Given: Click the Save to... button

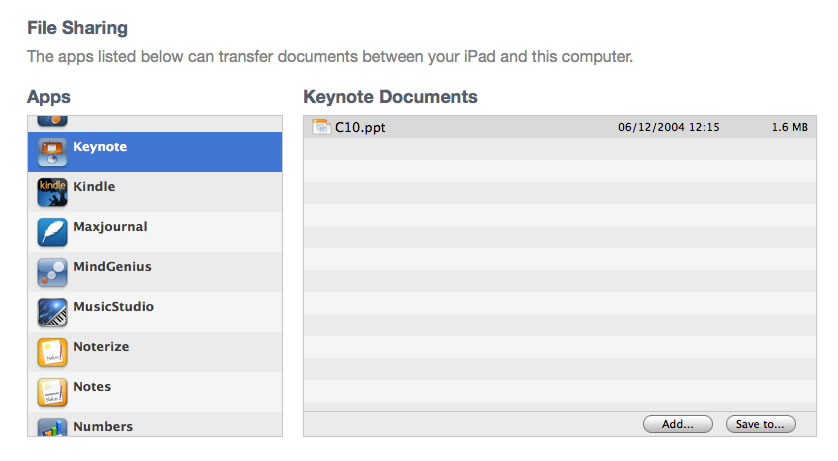Looking at the screenshot, I should point(761,424).
